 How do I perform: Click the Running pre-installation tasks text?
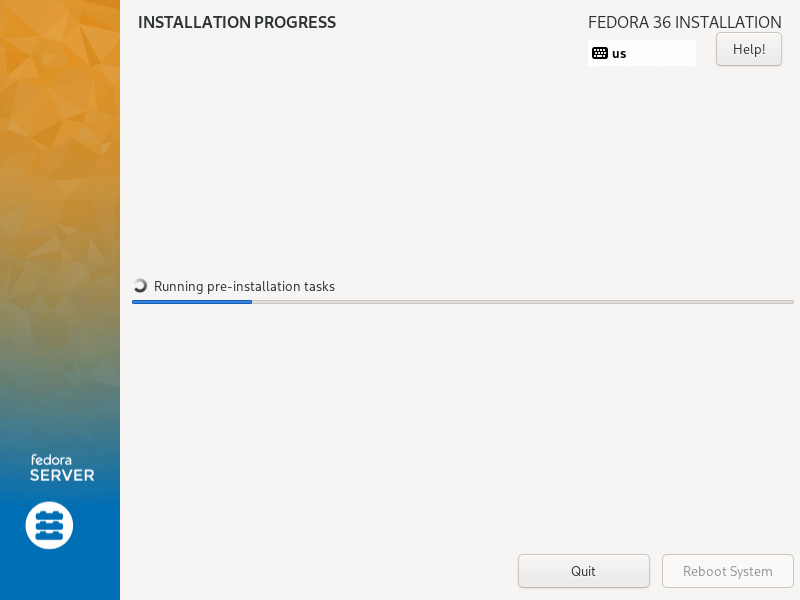coord(244,286)
